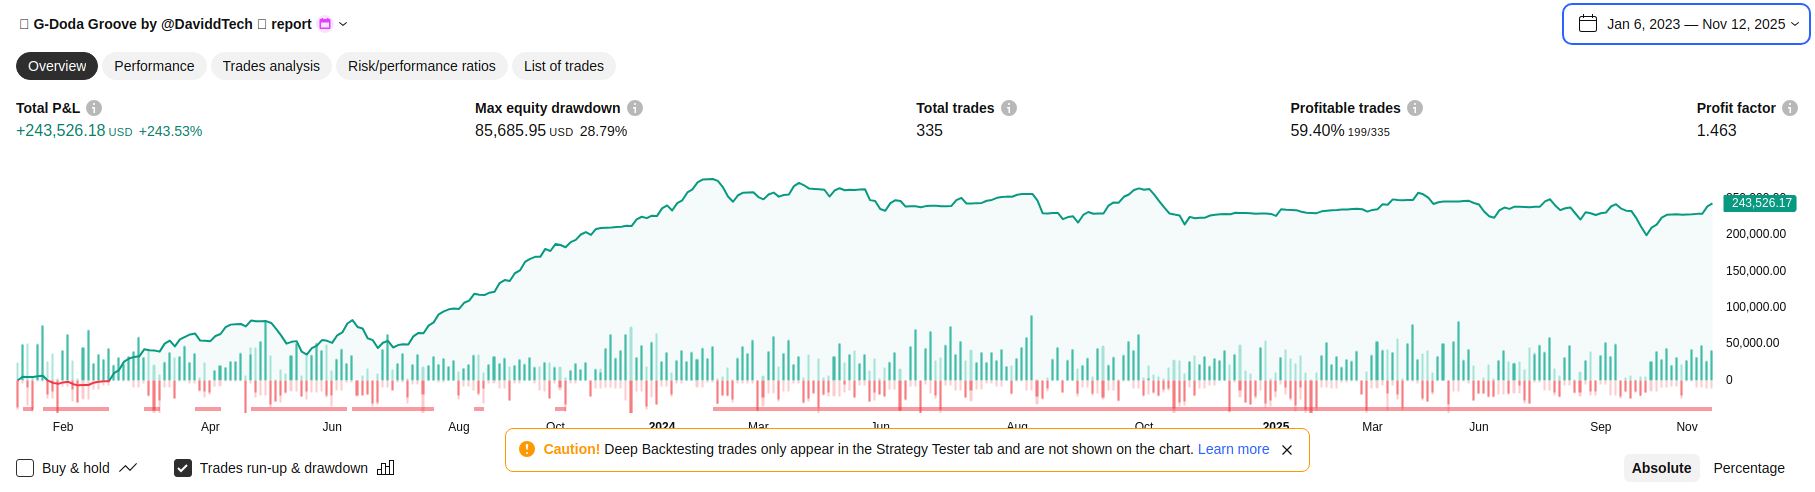Dismiss the Deep Backtesting caution notice
The image size is (1815, 492).
1287,450
